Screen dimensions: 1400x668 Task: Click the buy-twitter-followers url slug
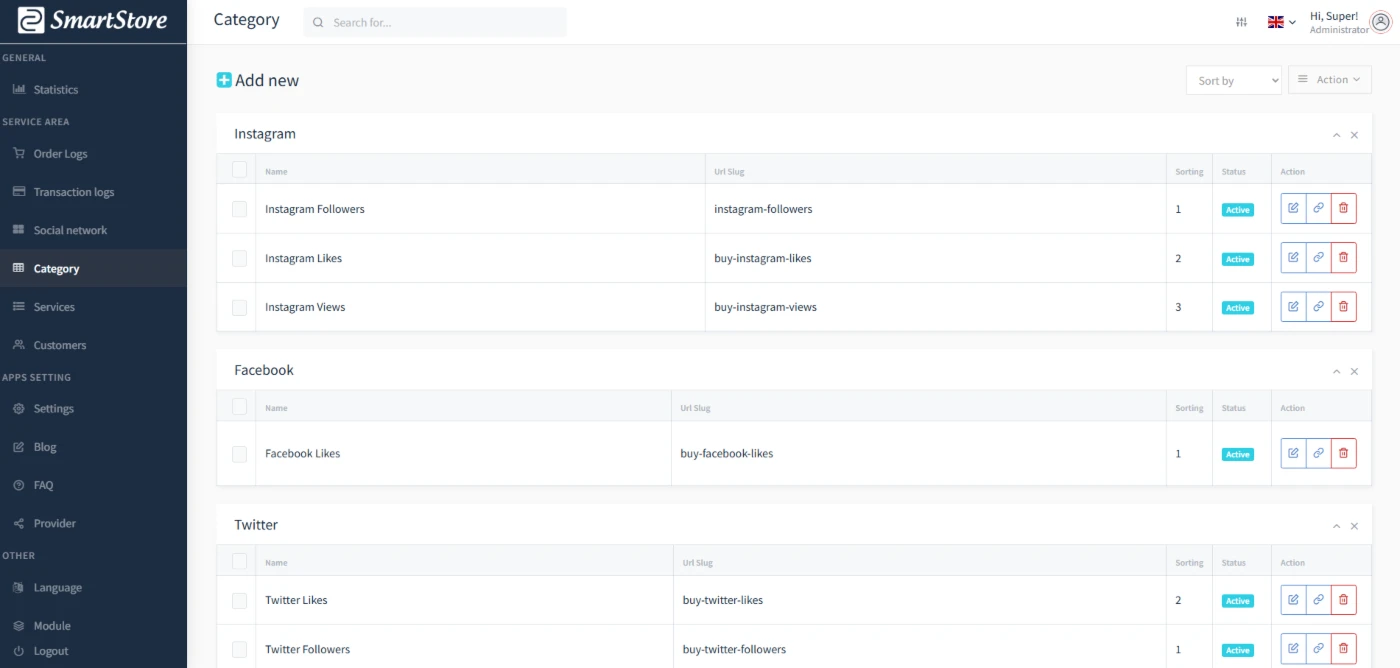coord(734,649)
